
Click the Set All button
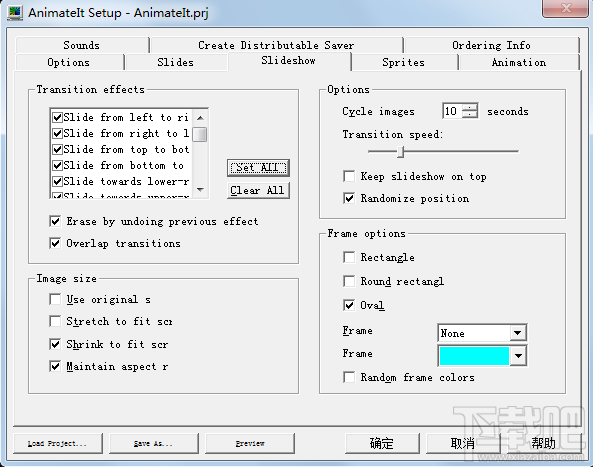pos(258,168)
